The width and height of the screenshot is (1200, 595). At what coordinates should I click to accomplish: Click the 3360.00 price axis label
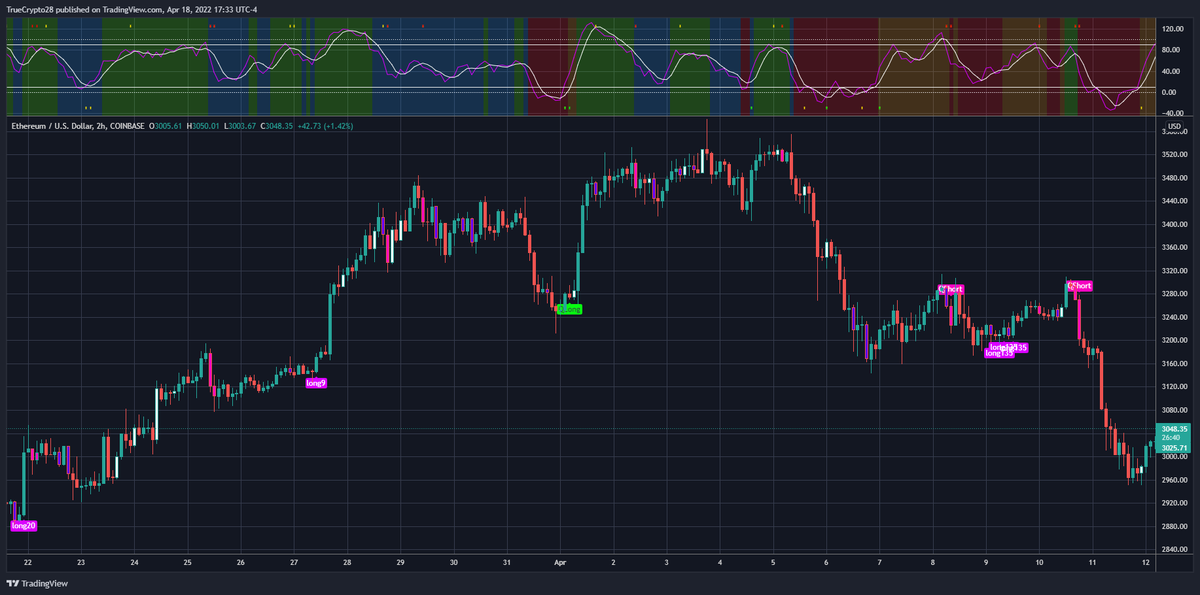coord(1174,247)
